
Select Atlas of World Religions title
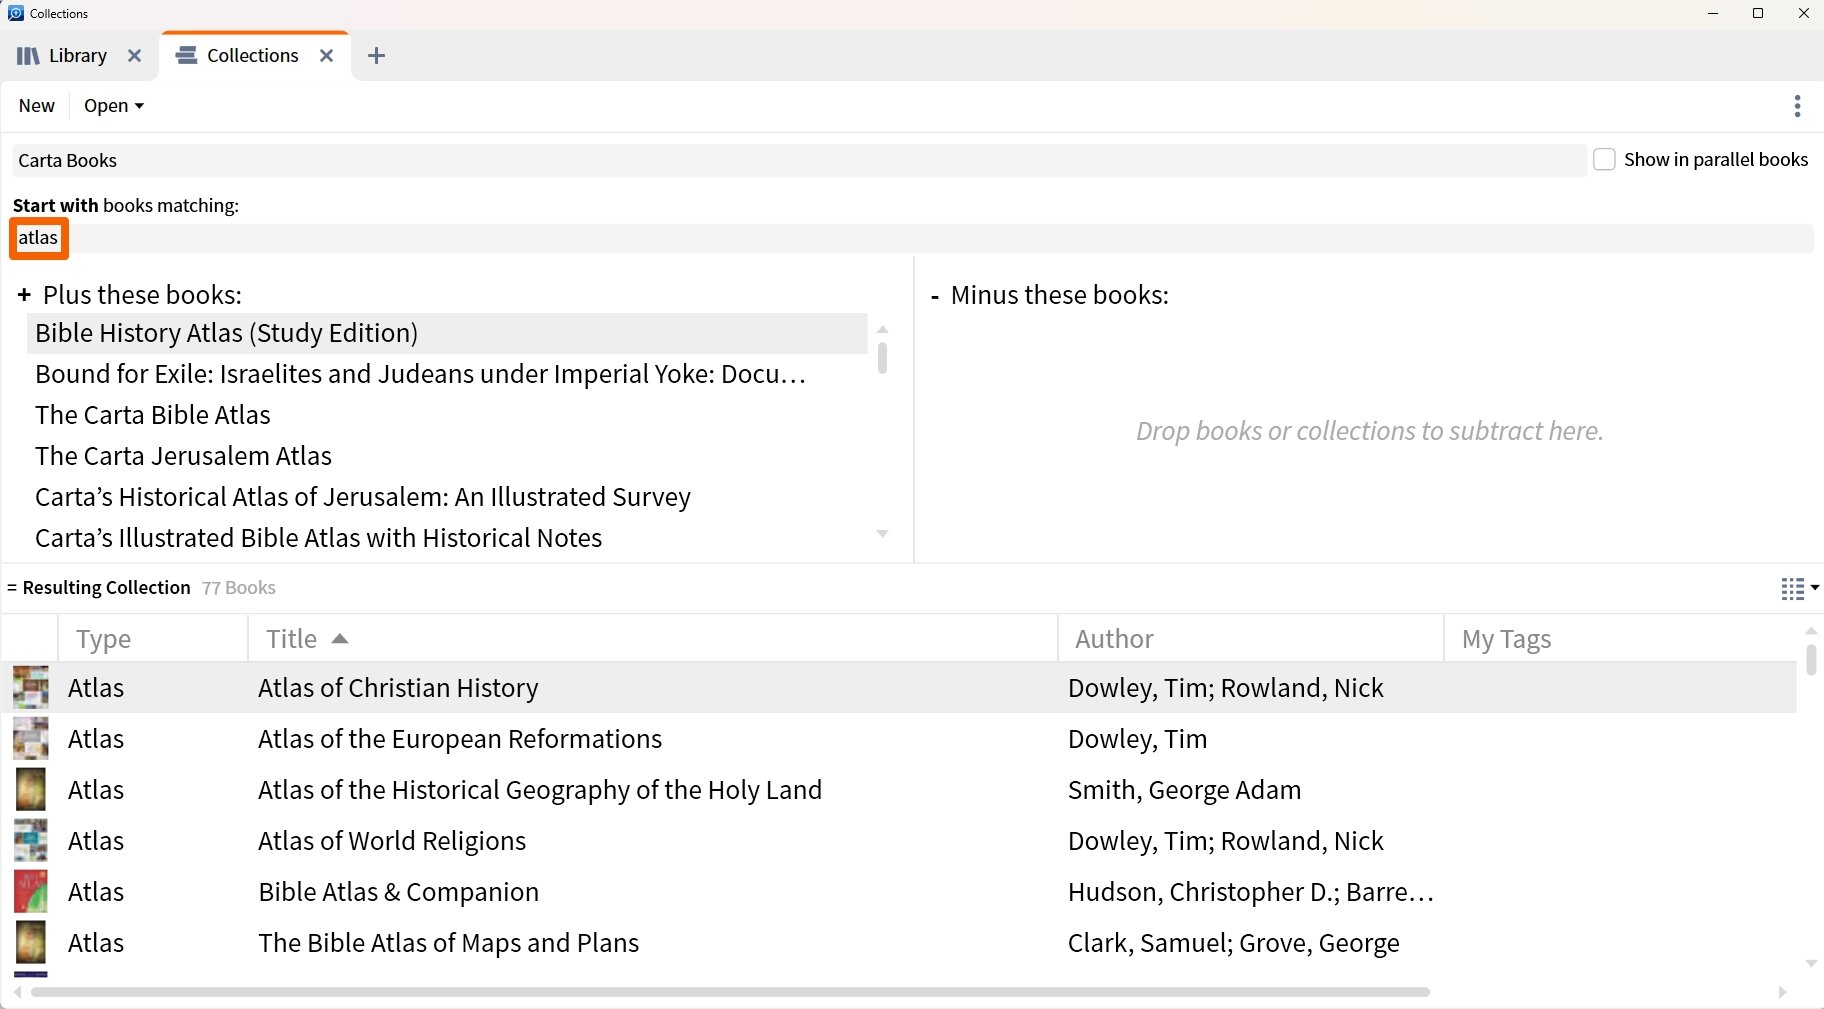click(x=392, y=841)
